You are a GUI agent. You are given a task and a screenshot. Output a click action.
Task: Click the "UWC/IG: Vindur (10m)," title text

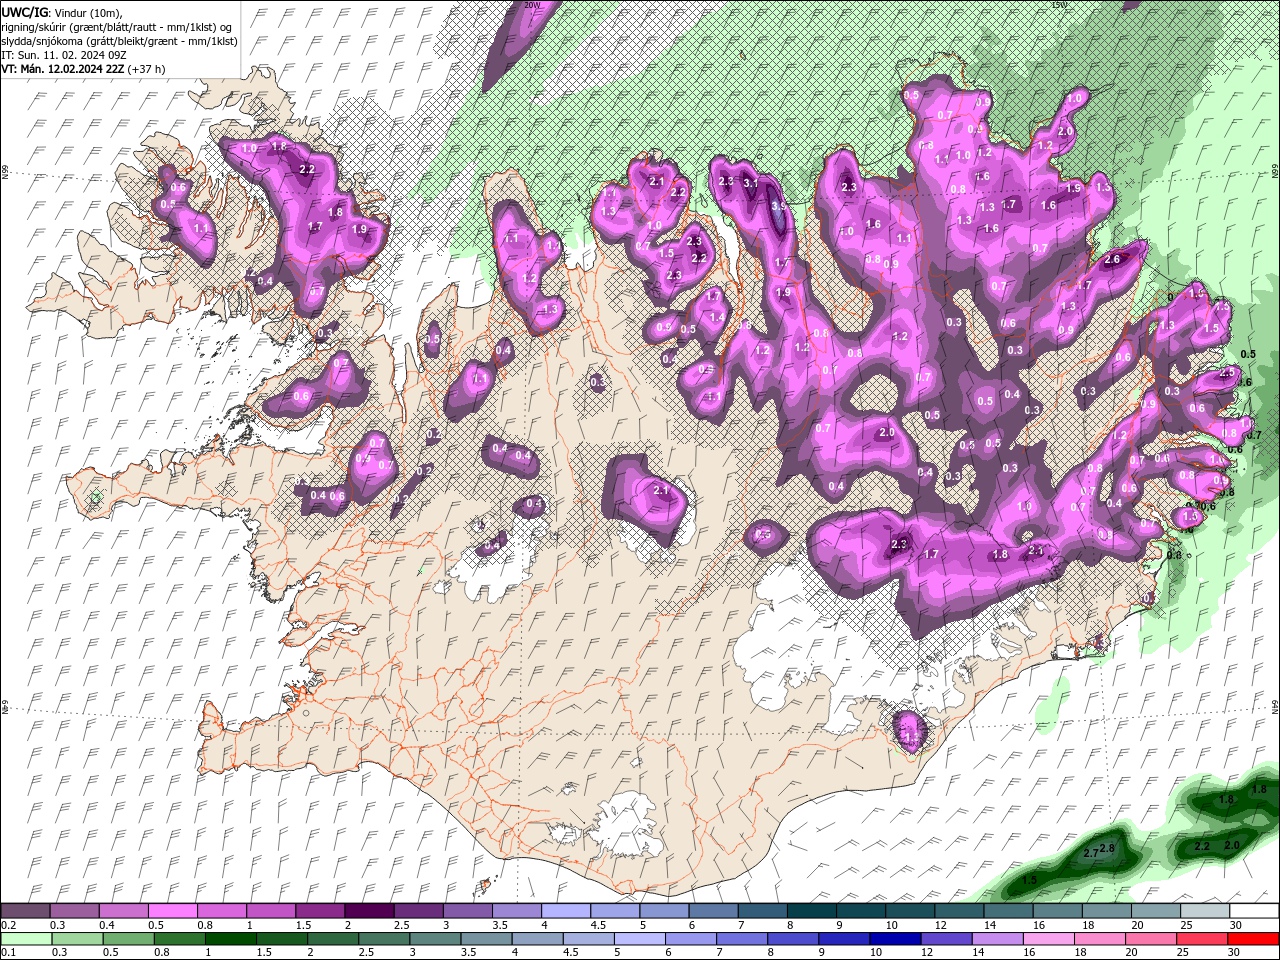point(61,12)
